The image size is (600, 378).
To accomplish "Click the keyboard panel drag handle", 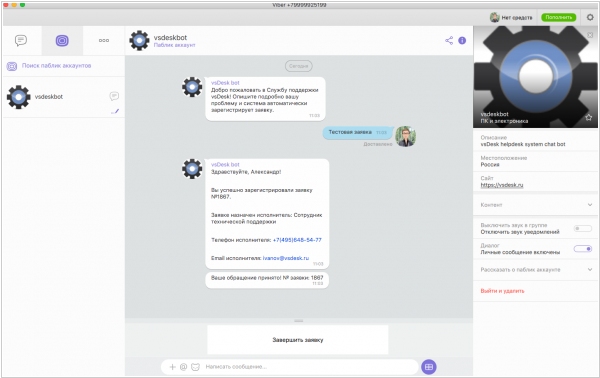I will coord(298,321).
